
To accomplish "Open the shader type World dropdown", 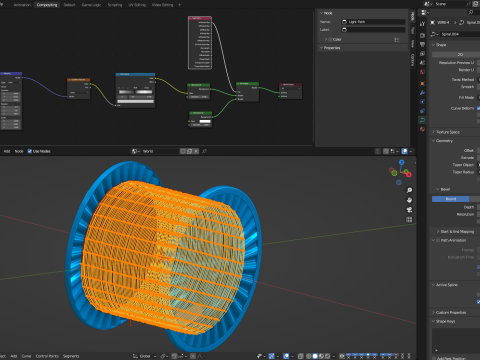I will click(x=135, y=151).
